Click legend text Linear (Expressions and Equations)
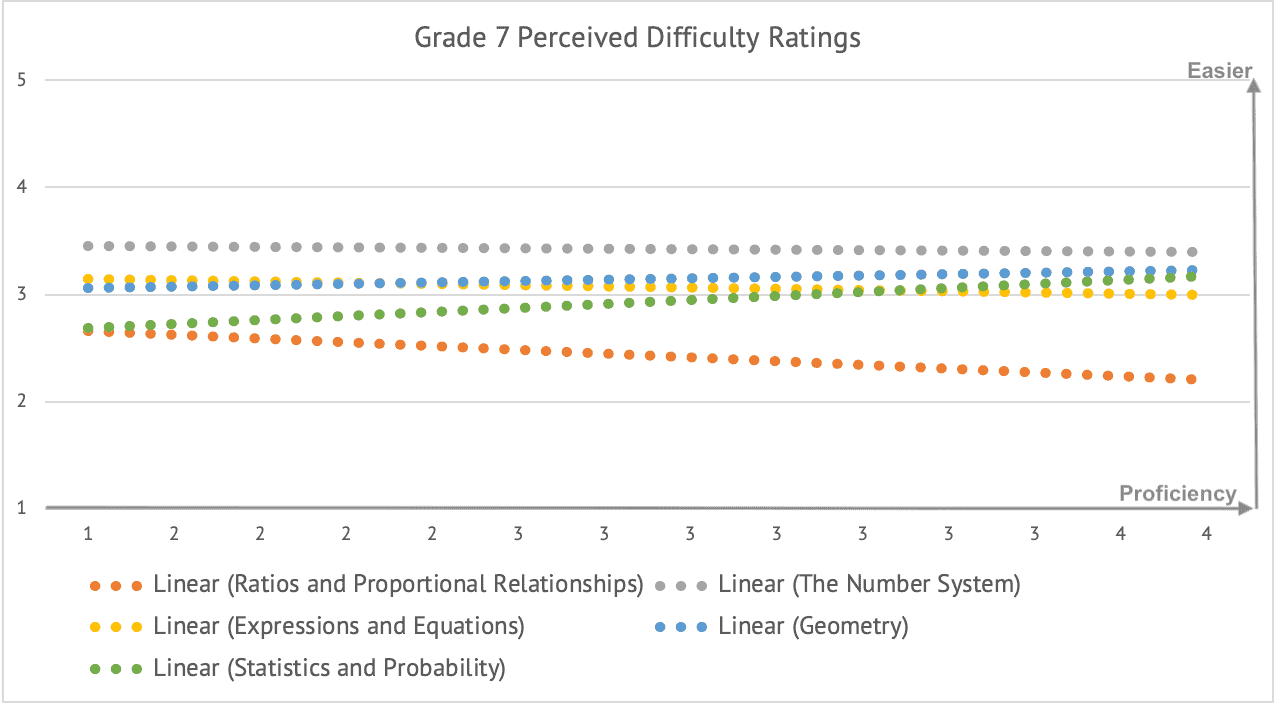 coord(339,627)
